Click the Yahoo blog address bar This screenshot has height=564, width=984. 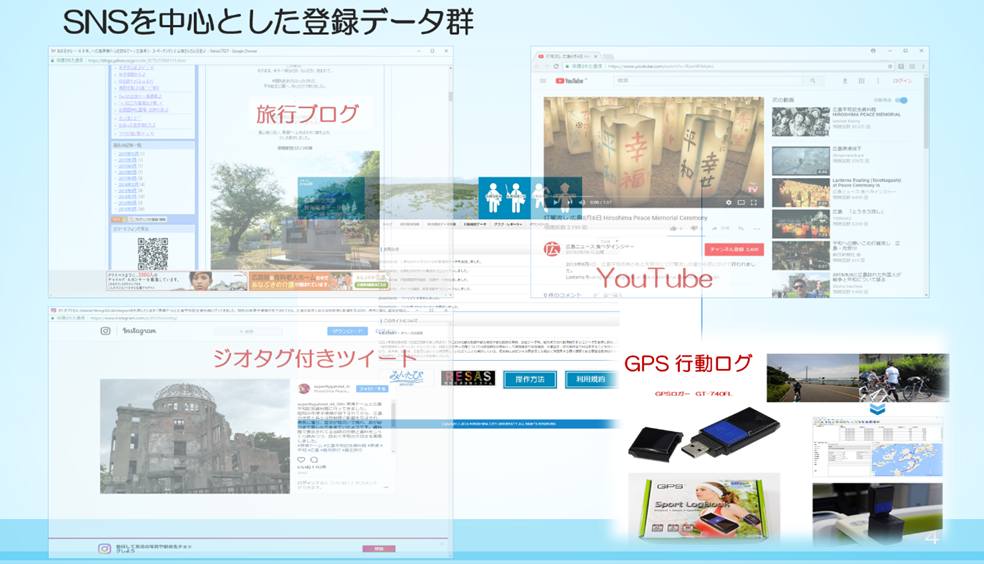pos(251,61)
